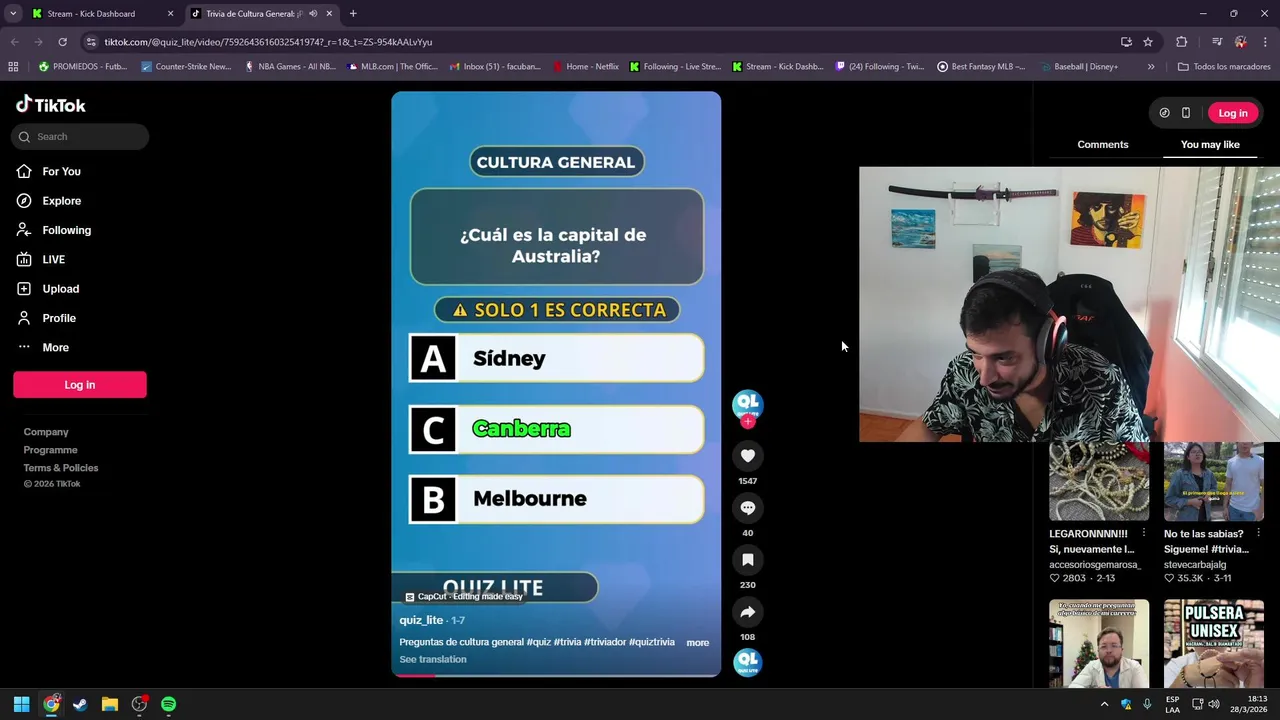Open volume control in system tray
Viewport: 1280px width, 720px height.
point(1213,704)
